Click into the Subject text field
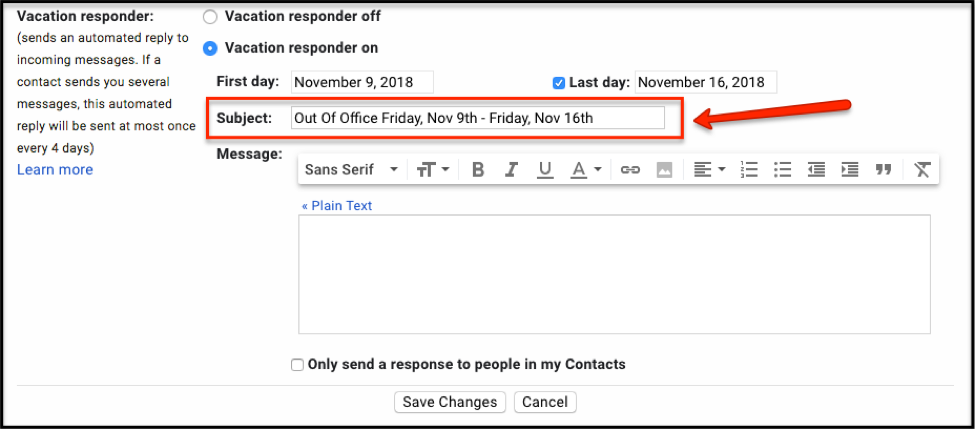 (477, 118)
